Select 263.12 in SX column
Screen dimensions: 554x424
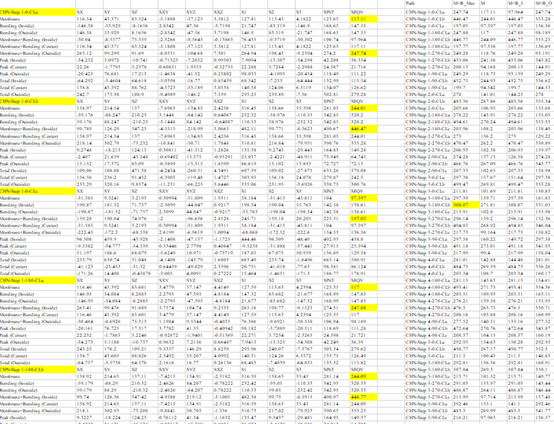[x=83, y=53]
